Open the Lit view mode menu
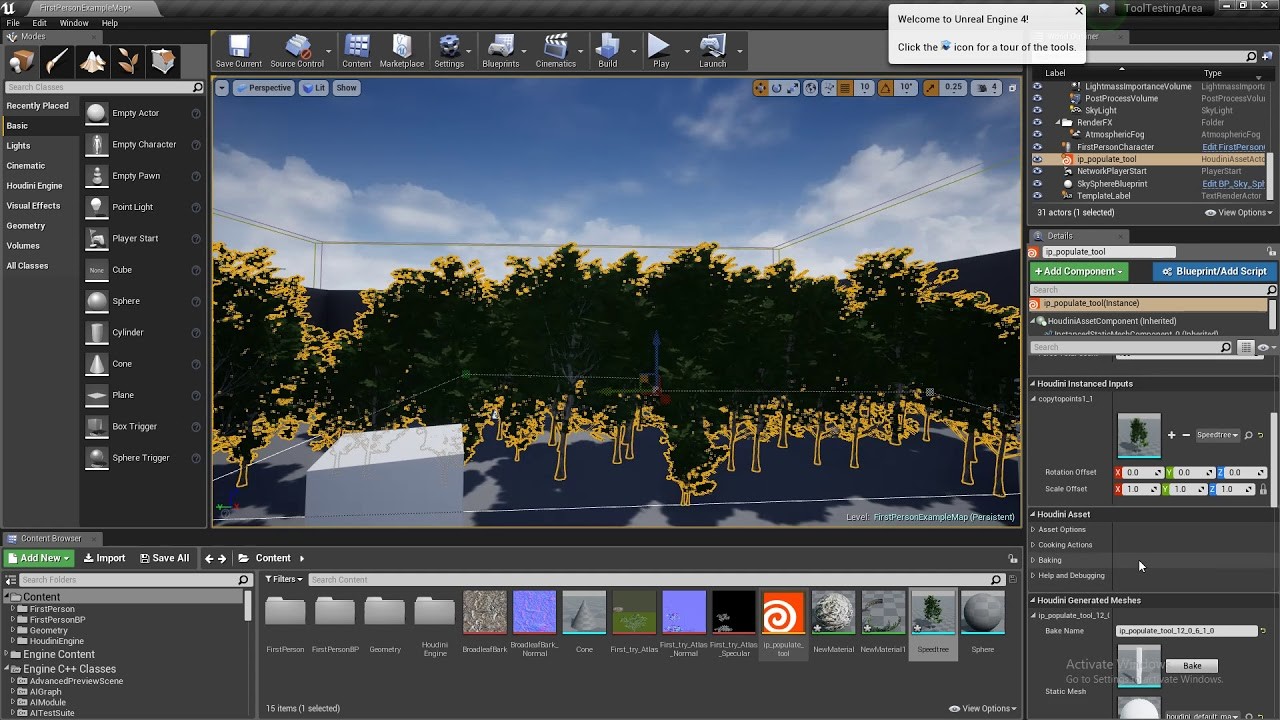The image size is (1280, 720). [315, 88]
